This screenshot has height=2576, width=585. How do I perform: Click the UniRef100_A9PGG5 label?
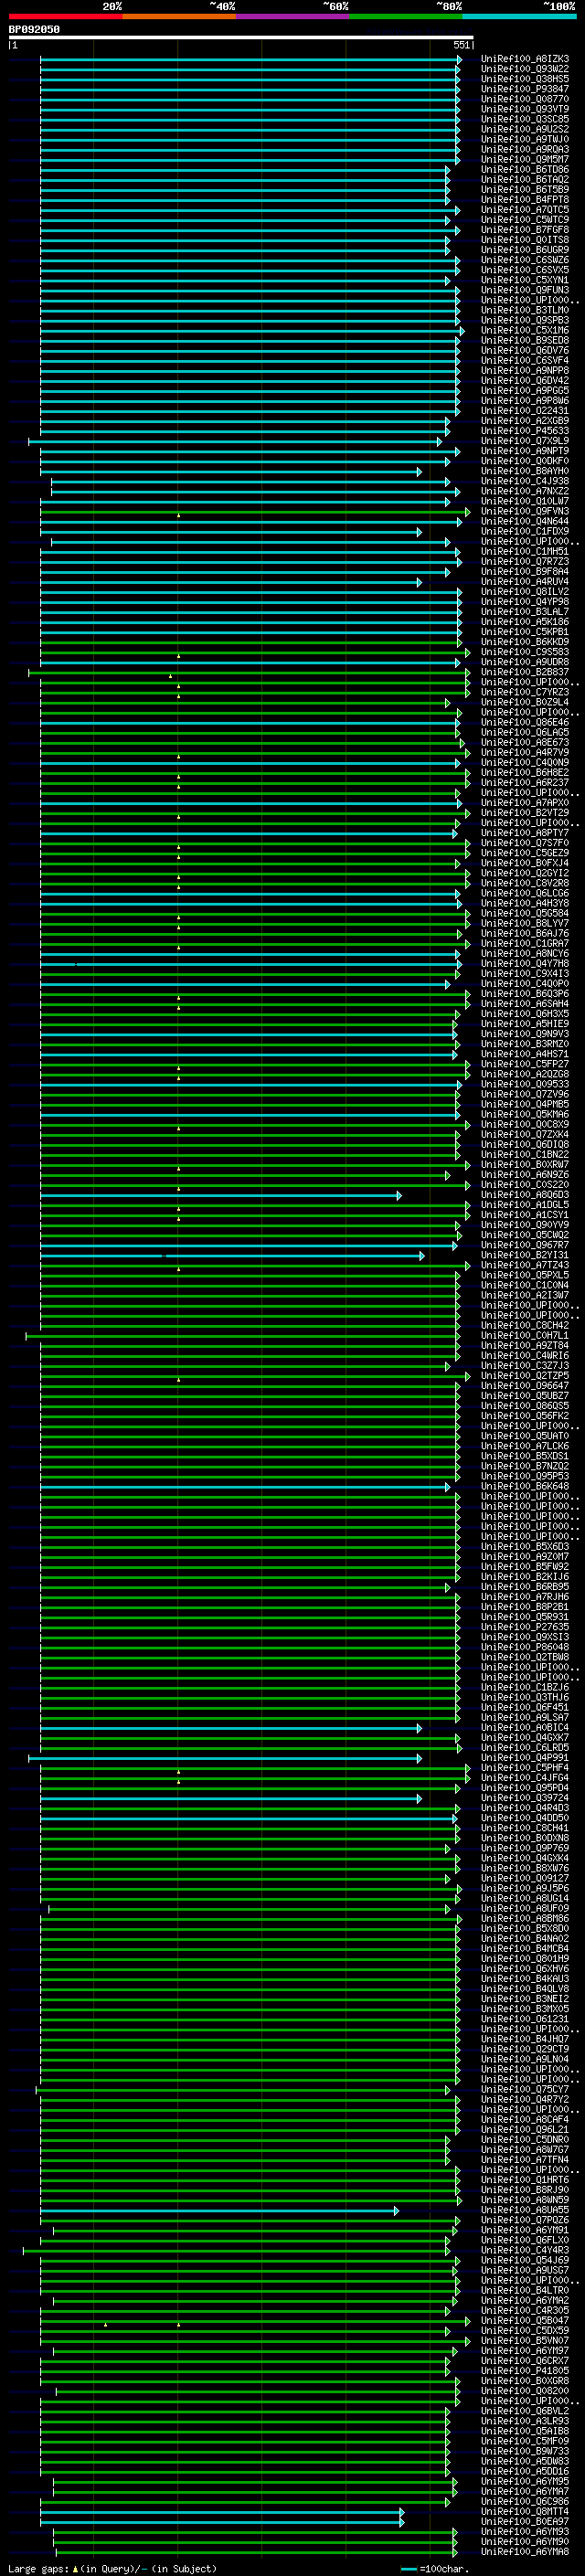525,391
